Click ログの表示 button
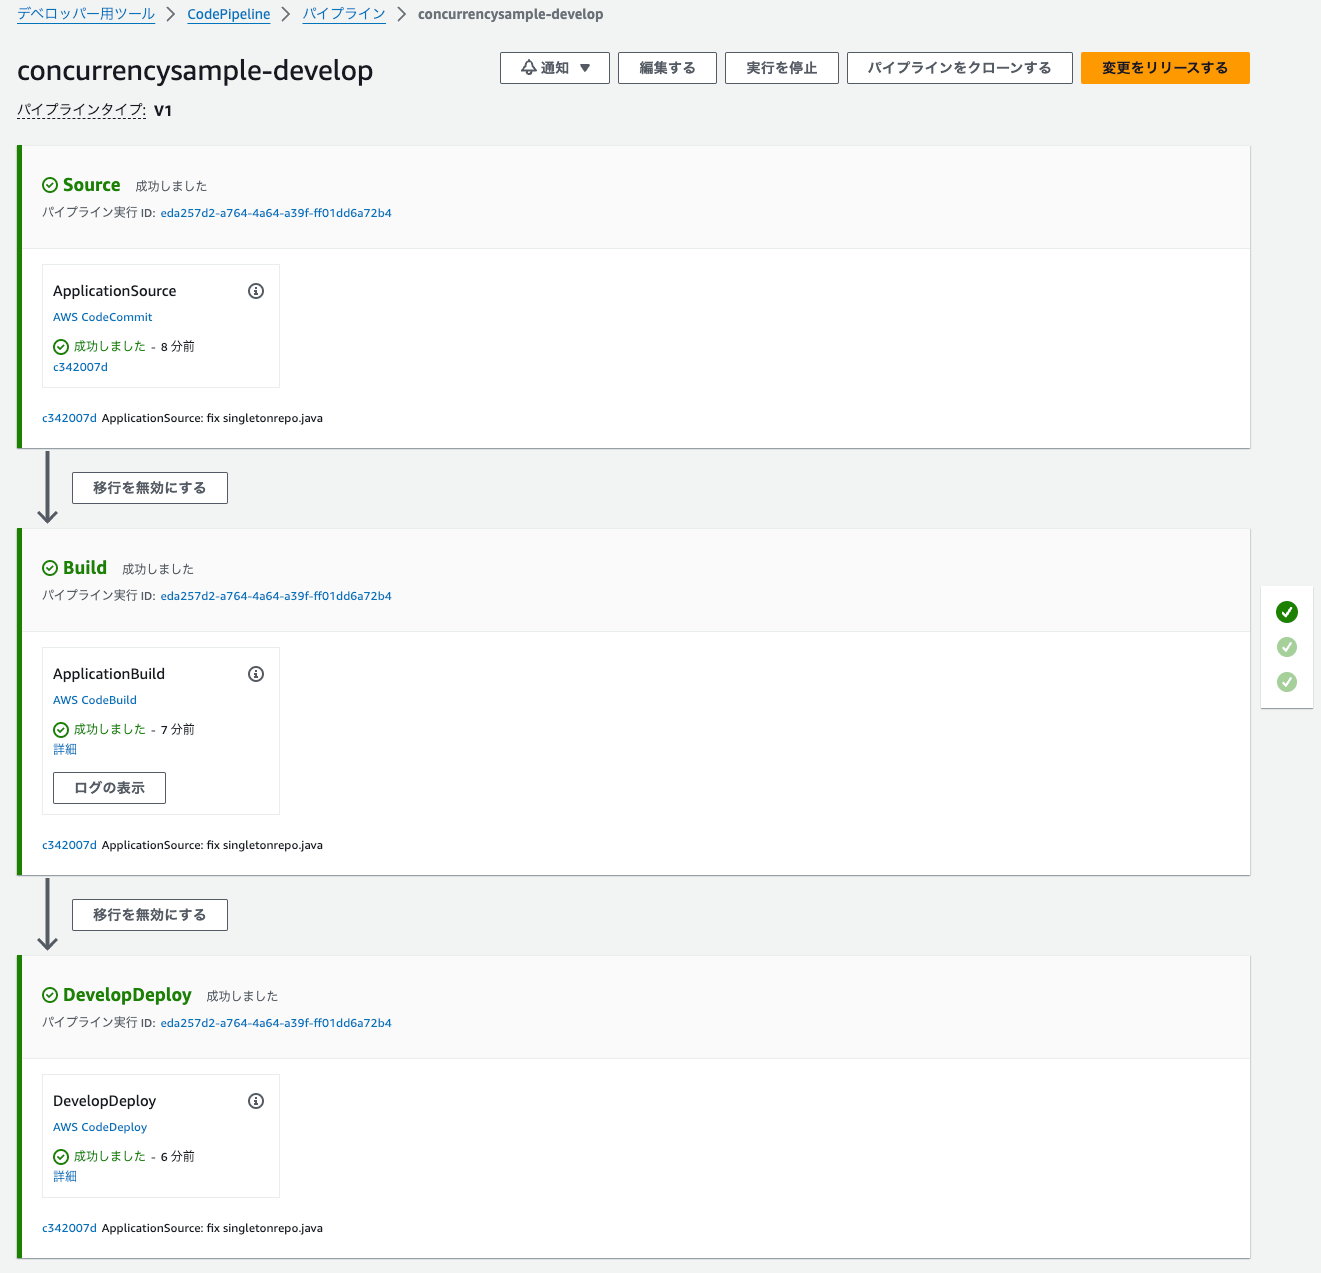 (x=109, y=788)
